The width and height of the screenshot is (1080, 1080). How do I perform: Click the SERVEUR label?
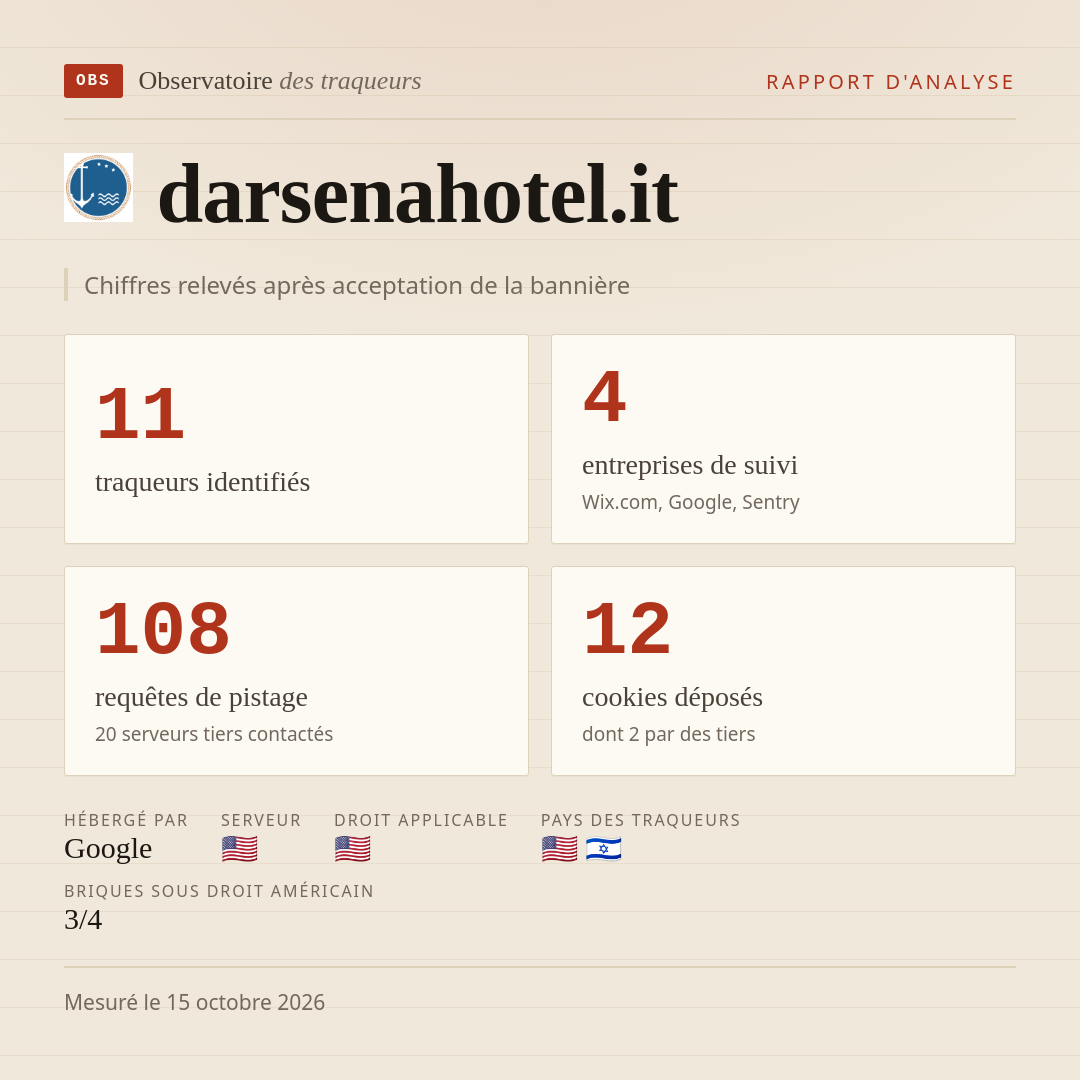261,820
